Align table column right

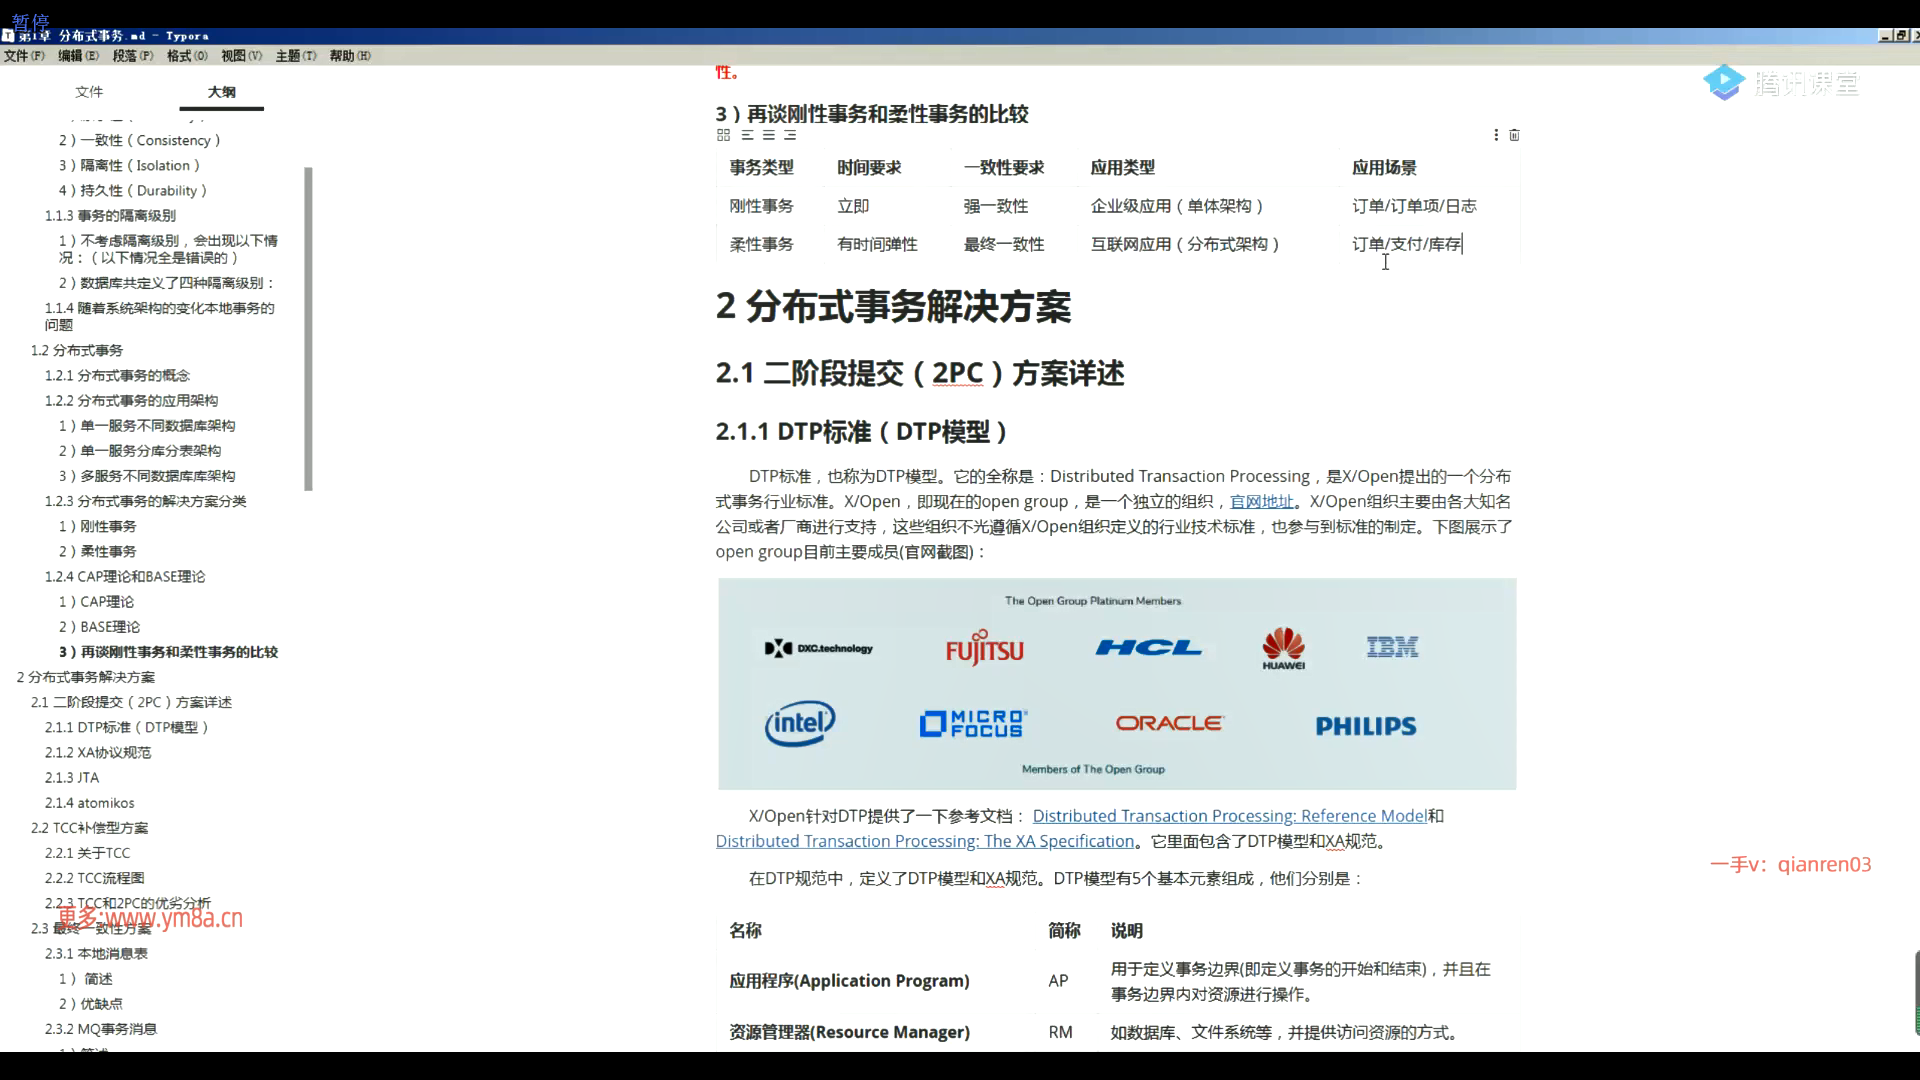pyautogui.click(x=790, y=135)
